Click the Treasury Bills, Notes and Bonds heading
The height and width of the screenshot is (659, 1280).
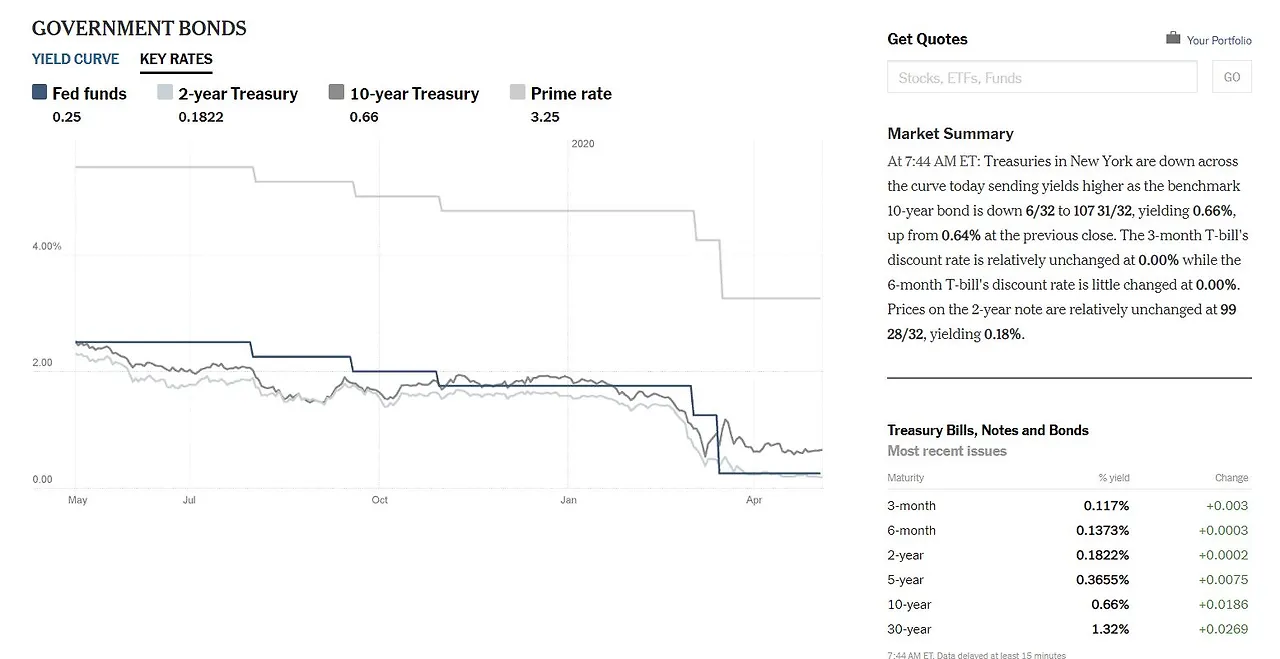coord(988,430)
